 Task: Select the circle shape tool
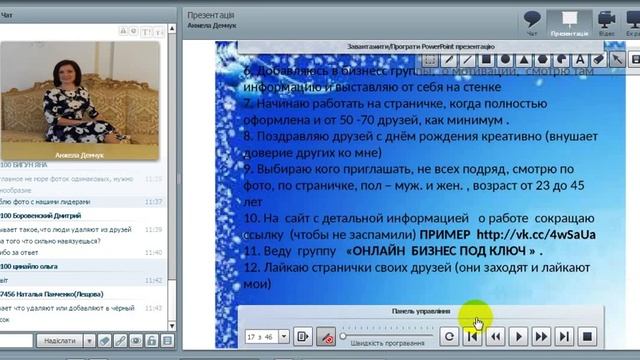(505, 60)
